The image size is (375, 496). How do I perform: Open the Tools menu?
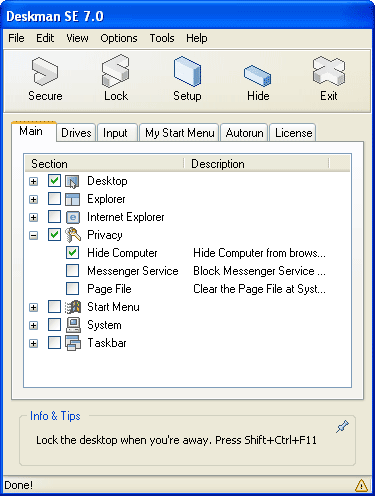pyautogui.click(x=162, y=38)
